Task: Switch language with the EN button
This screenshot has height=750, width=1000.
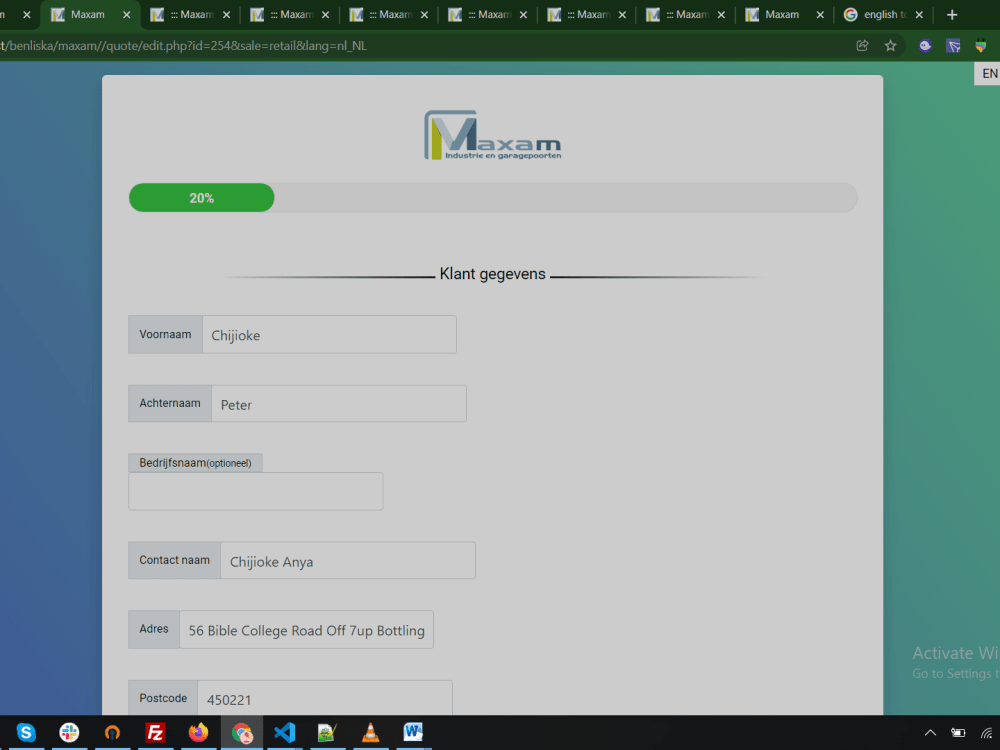Action: coord(989,73)
